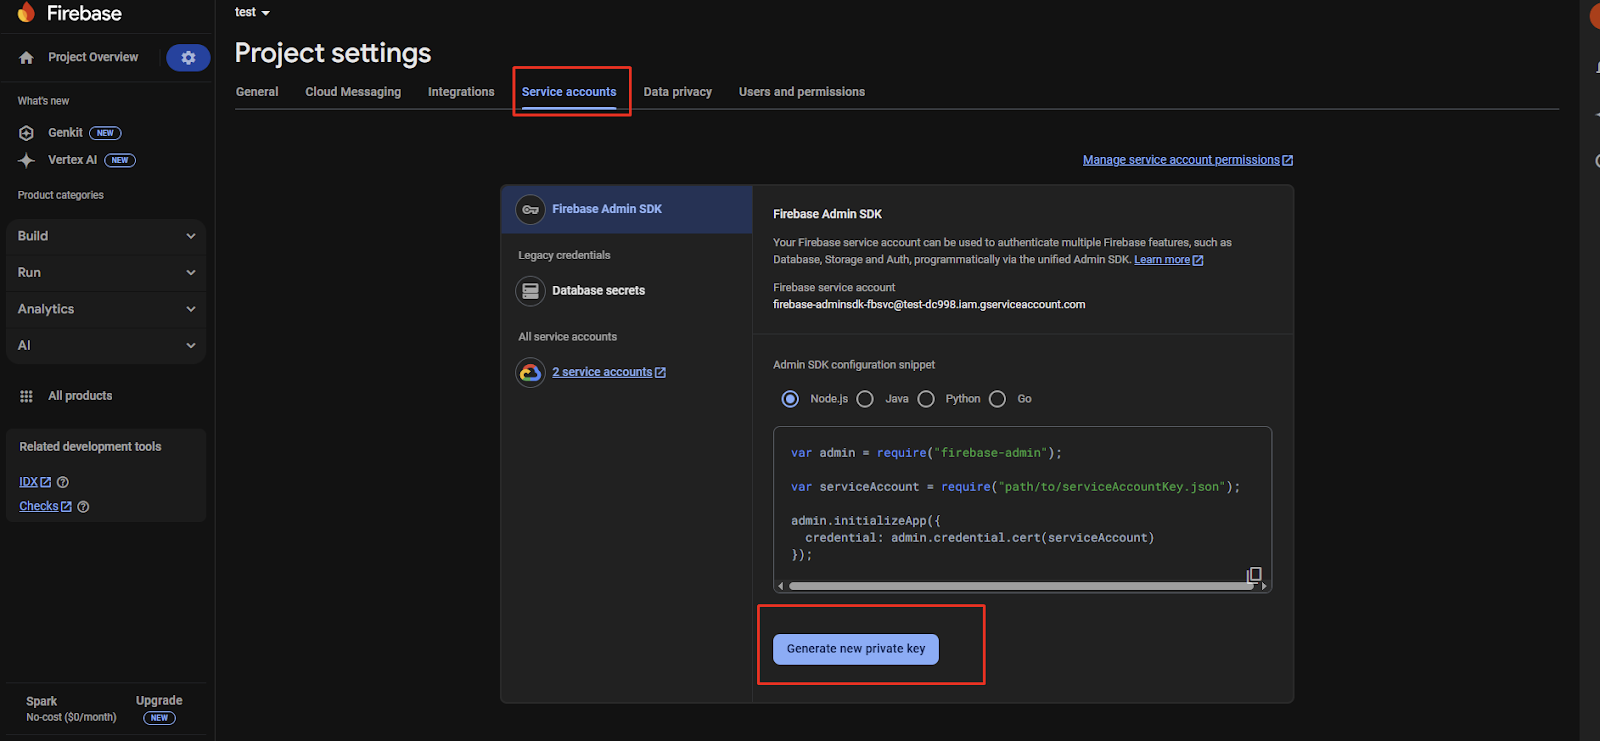
Task: Select Firebase Admin SDK in the list
Action: coord(627,209)
